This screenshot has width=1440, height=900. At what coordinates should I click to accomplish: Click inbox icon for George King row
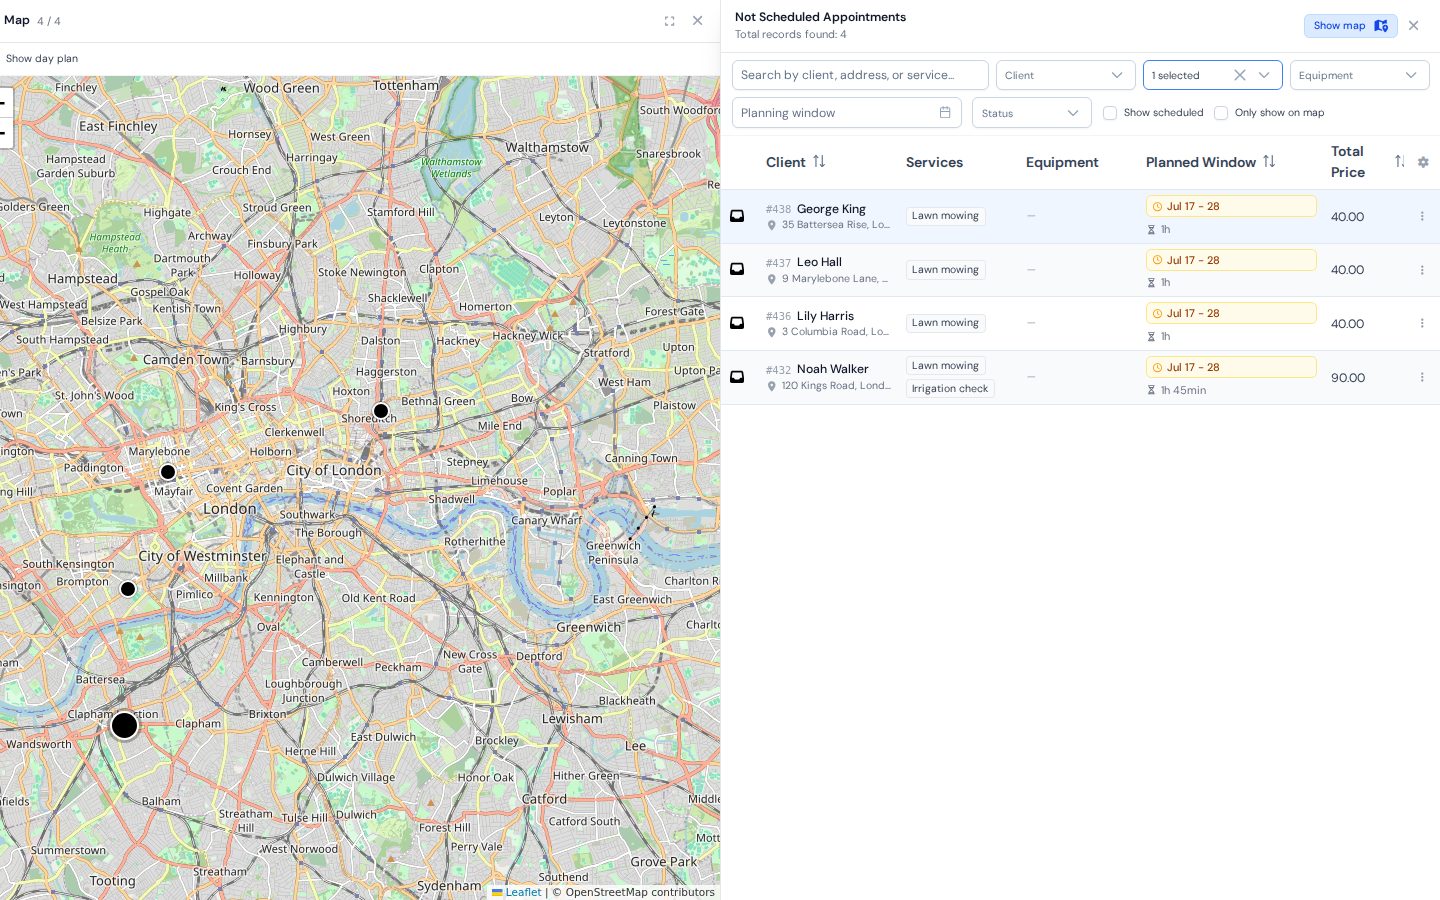737,216
